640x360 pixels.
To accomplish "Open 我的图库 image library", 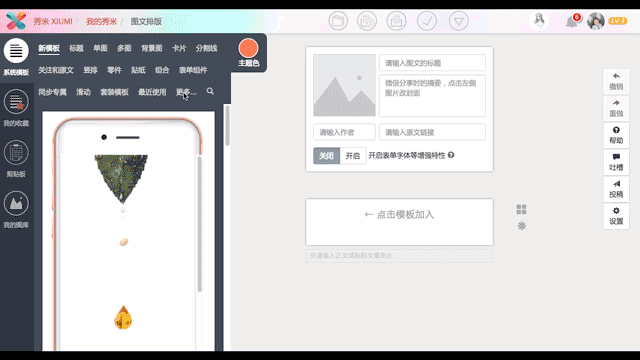I will 16,209.
